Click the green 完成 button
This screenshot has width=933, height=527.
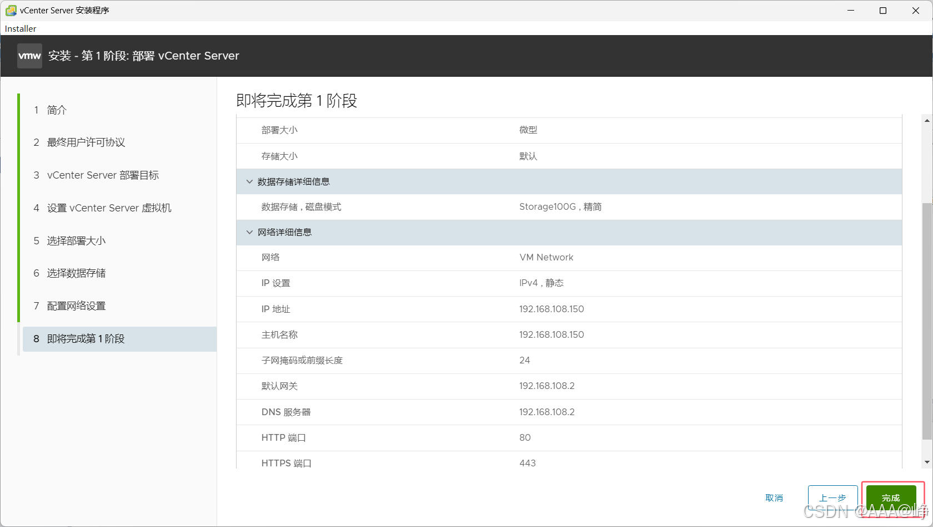[891, 498]
